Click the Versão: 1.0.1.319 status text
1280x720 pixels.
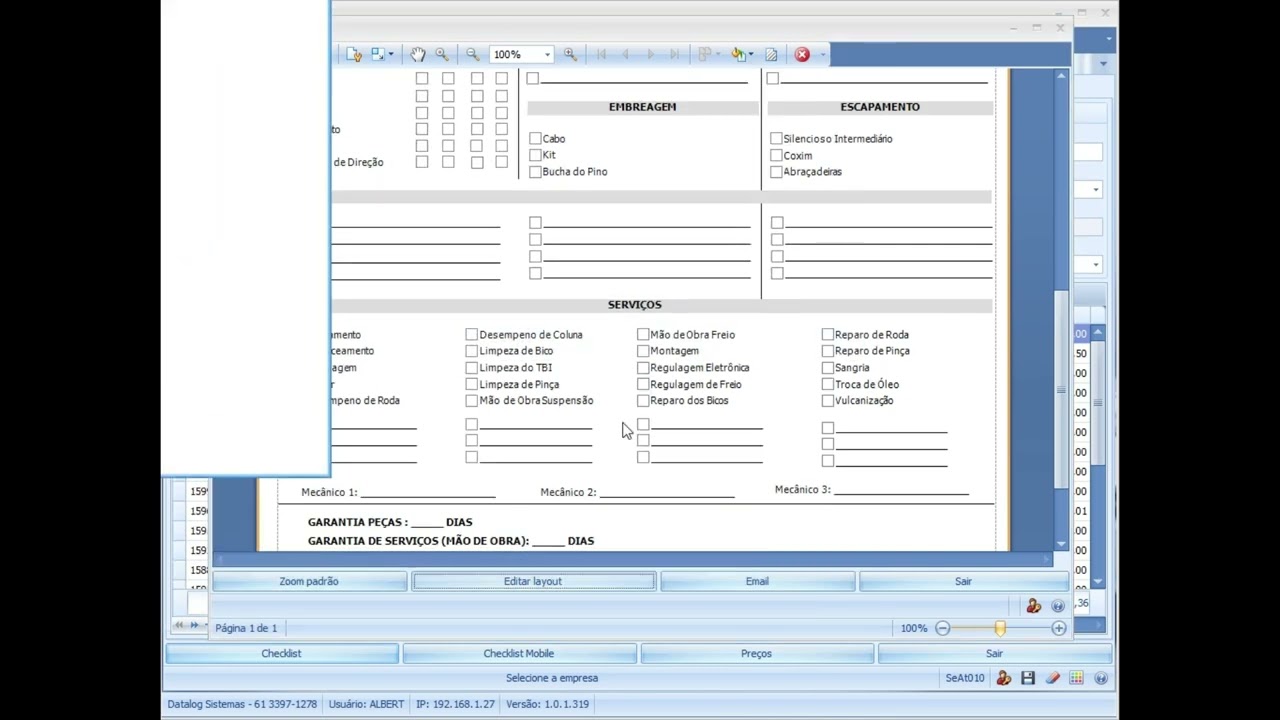point(547,704)
